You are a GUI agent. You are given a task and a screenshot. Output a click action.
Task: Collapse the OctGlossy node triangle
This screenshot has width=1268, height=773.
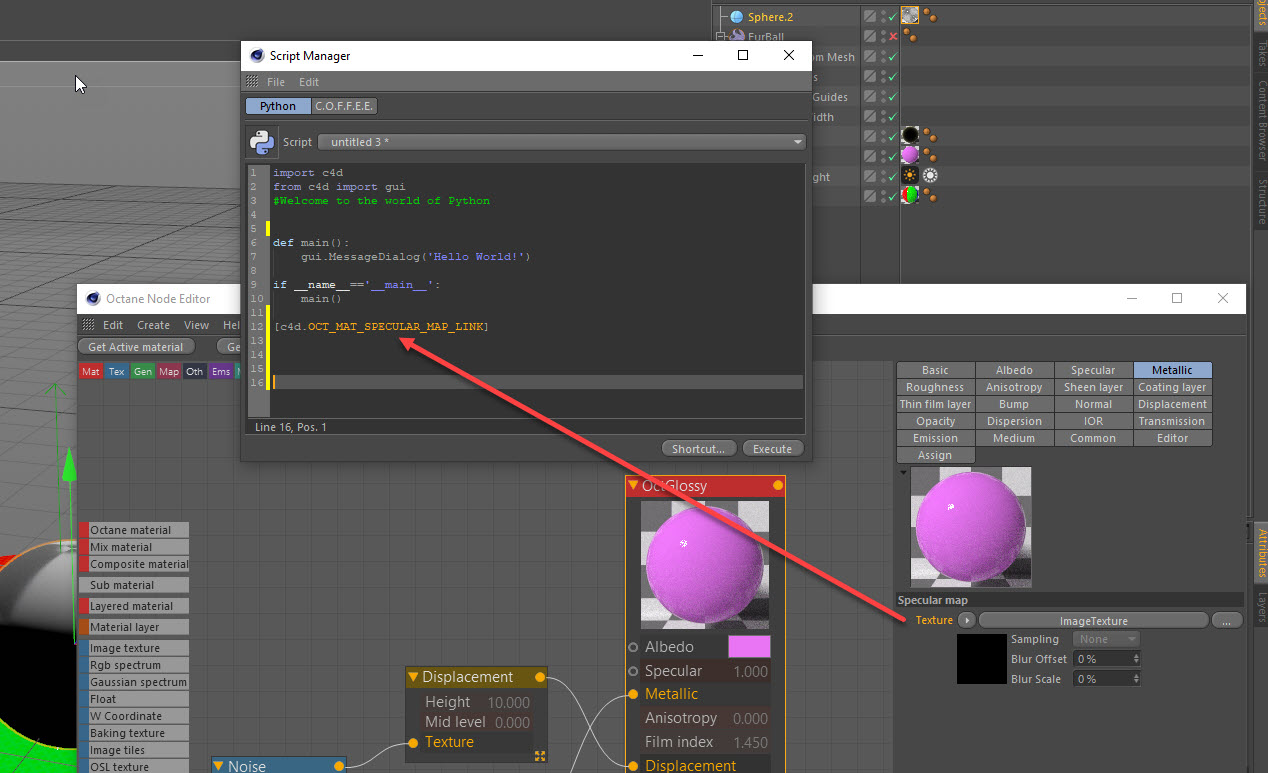633,486
